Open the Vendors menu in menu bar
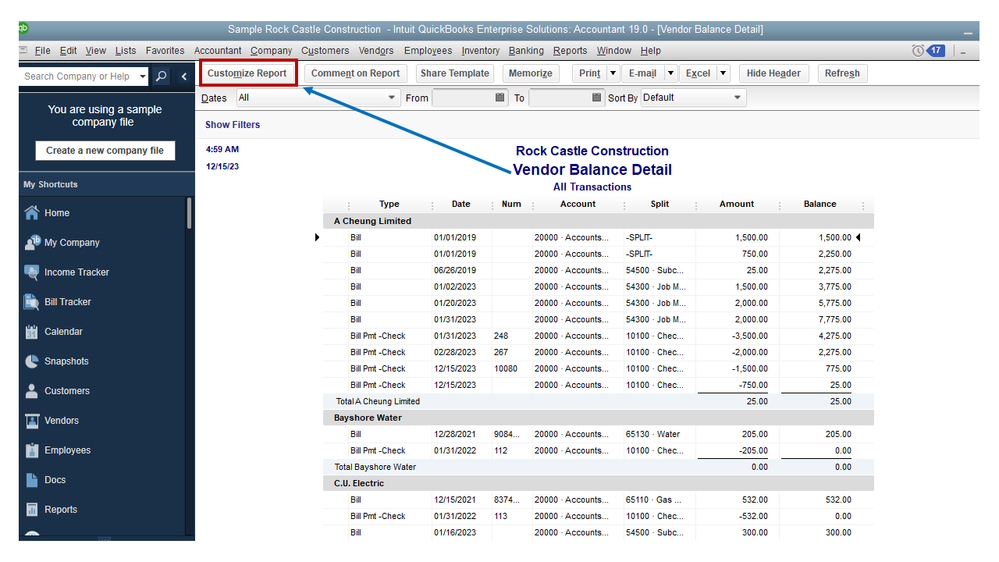This screenshot has width=999, height=562. (x=376, y=51)
